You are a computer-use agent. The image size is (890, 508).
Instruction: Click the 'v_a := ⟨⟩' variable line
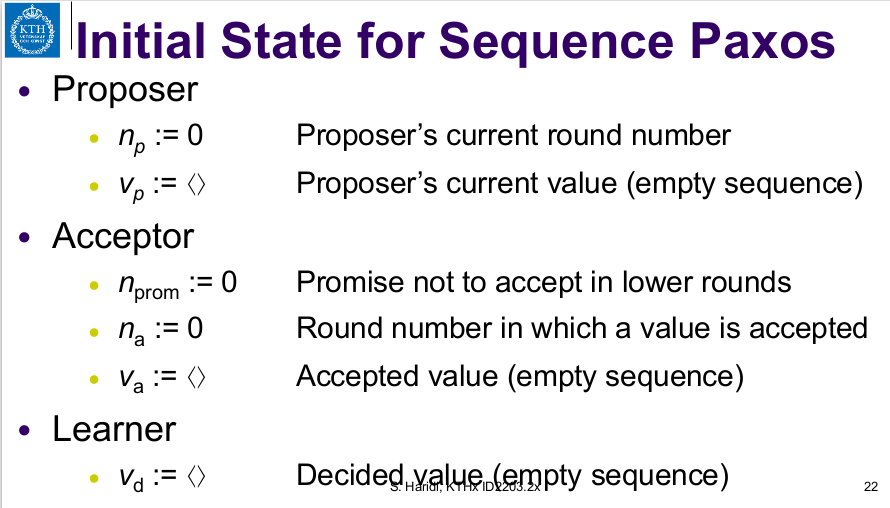pos(161,378)
